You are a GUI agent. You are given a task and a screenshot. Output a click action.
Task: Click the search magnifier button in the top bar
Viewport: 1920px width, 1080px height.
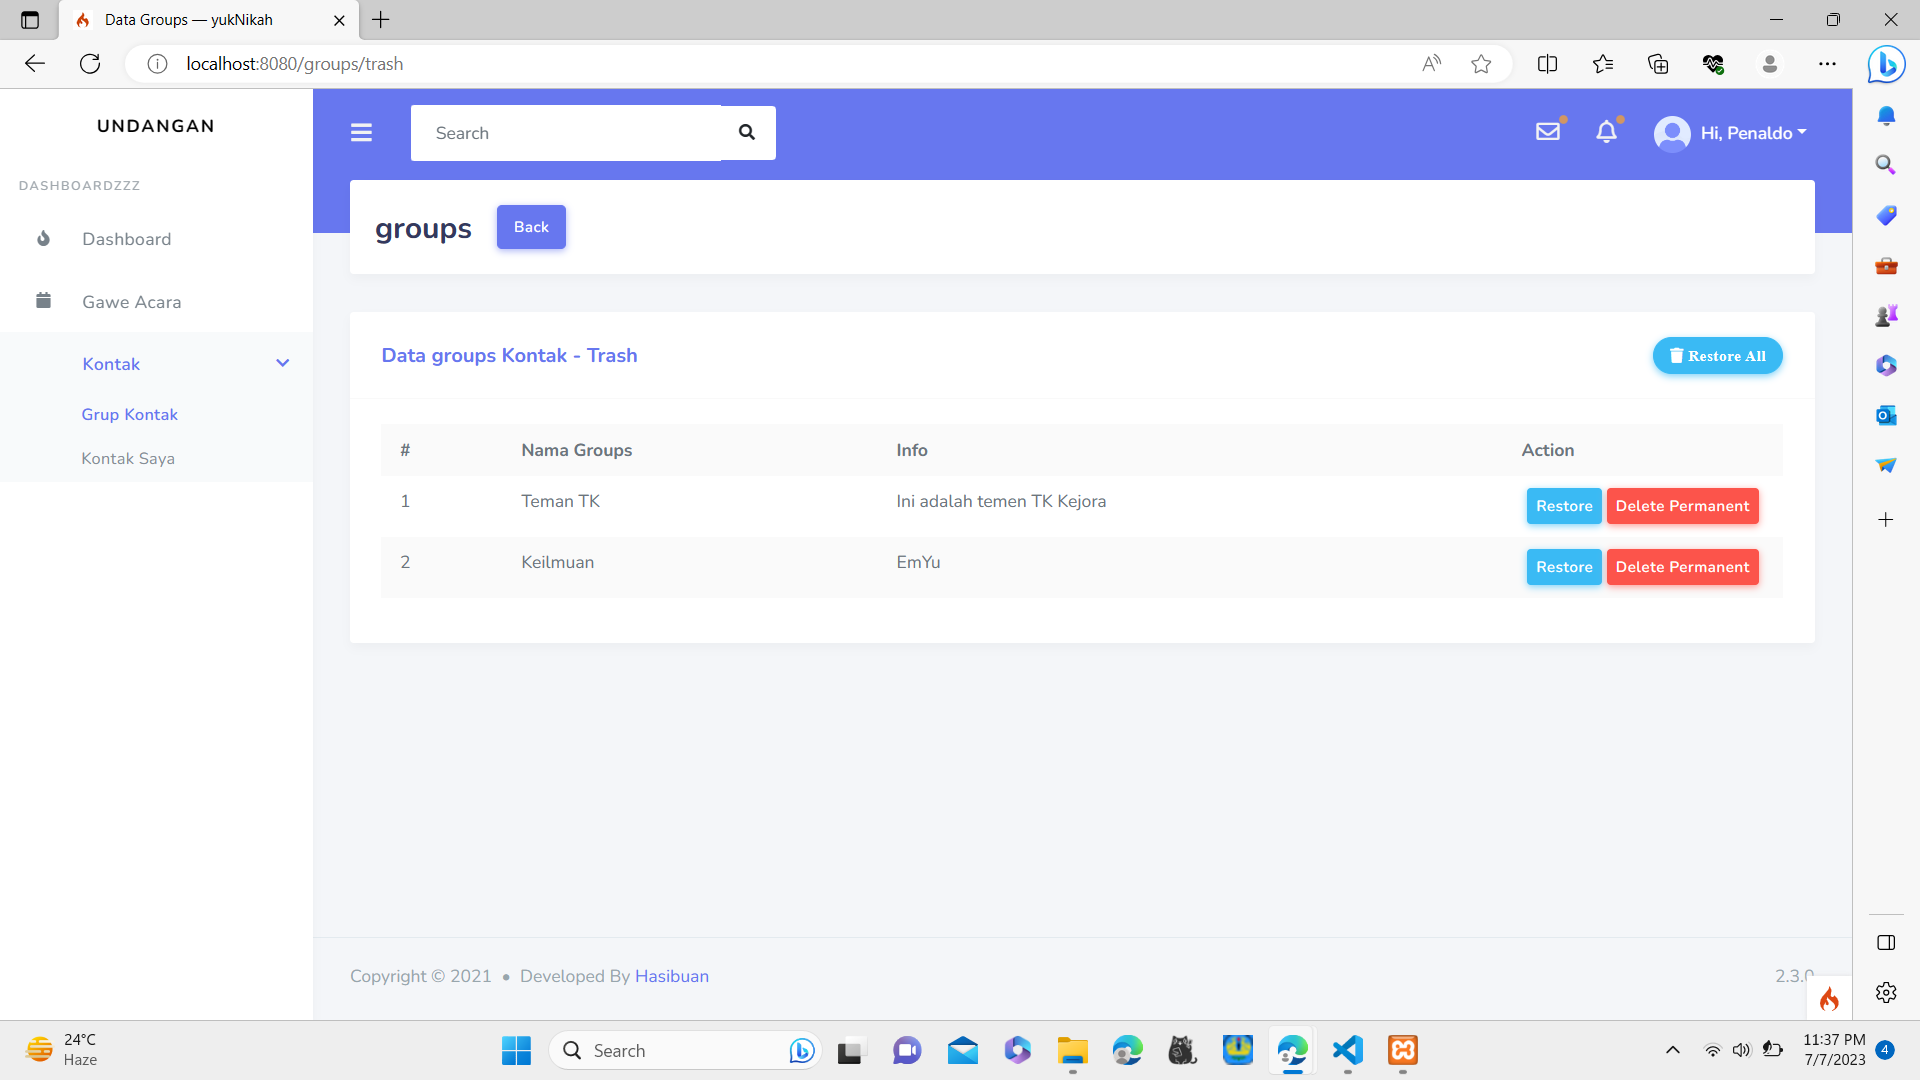(746, 131)
